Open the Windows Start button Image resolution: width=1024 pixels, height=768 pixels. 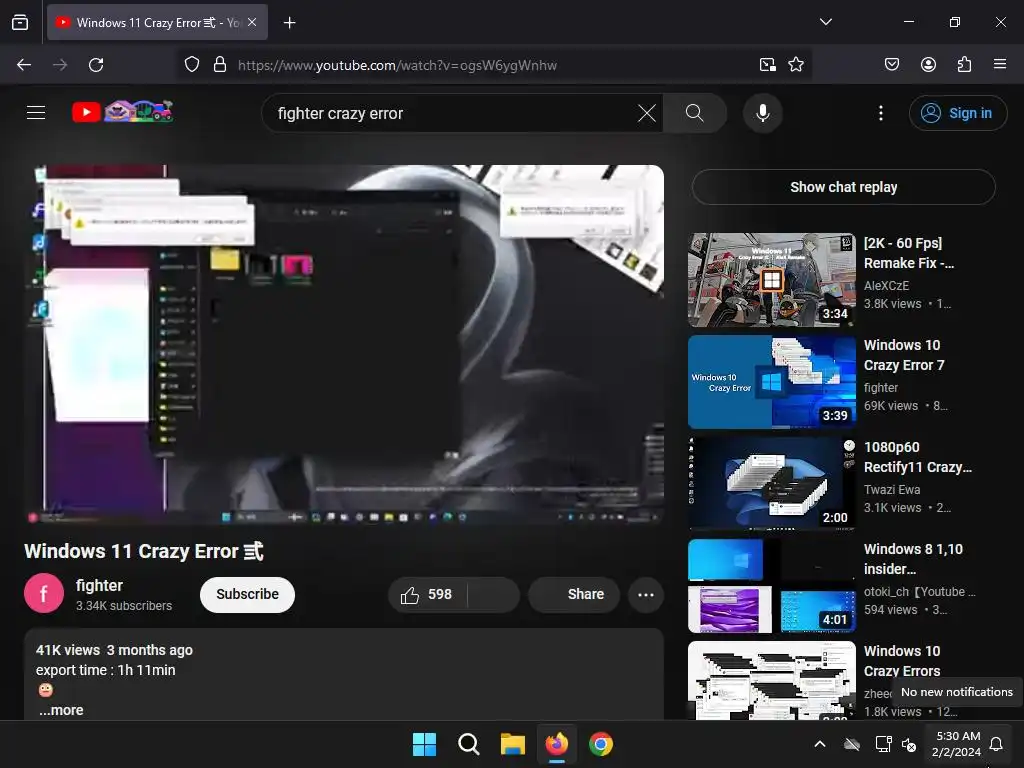[x=424, y=744]
